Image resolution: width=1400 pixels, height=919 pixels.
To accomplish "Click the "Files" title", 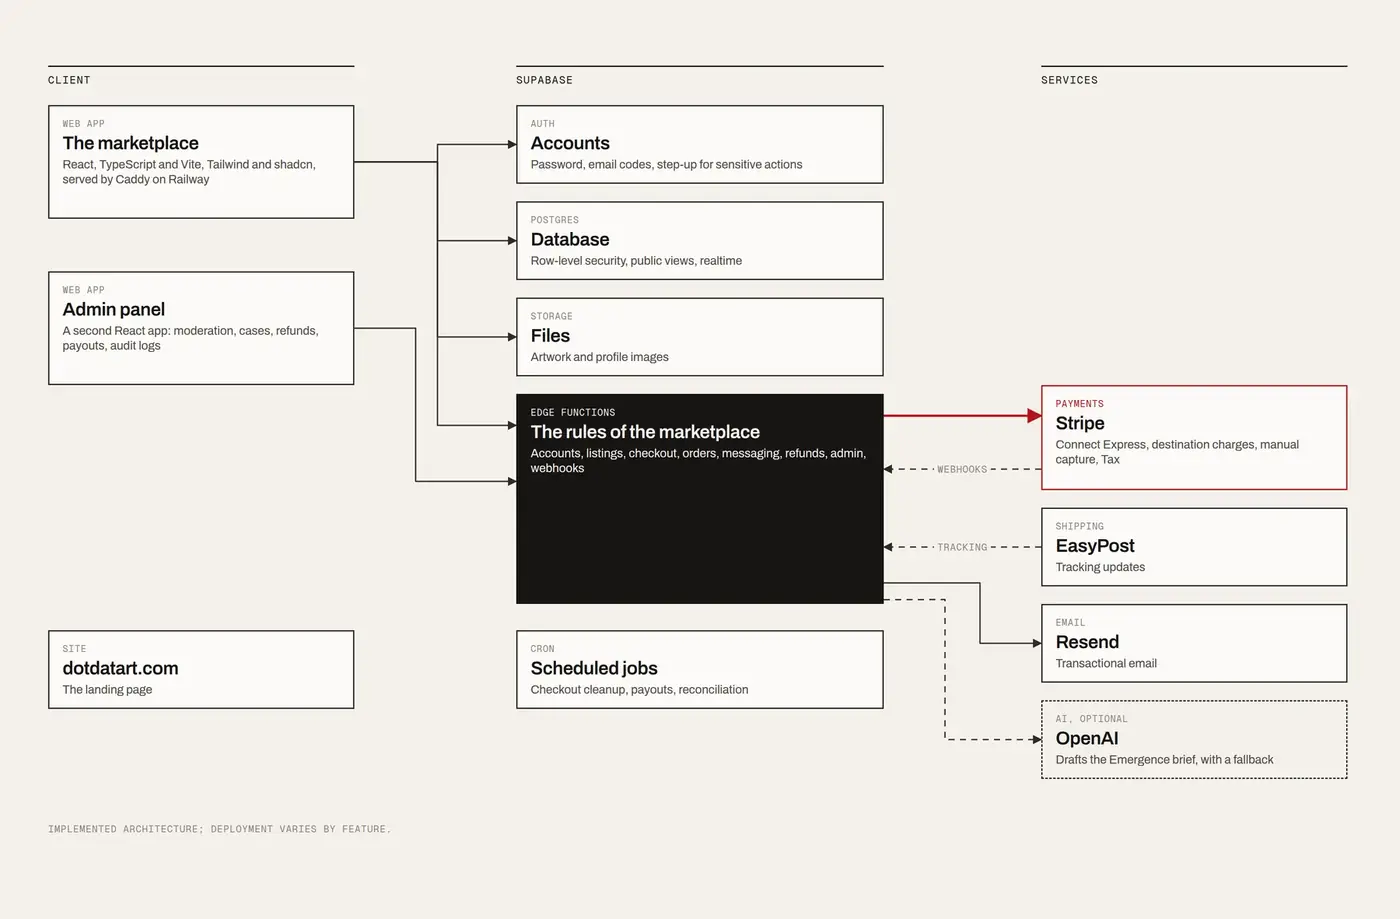I will click(550, 335).
